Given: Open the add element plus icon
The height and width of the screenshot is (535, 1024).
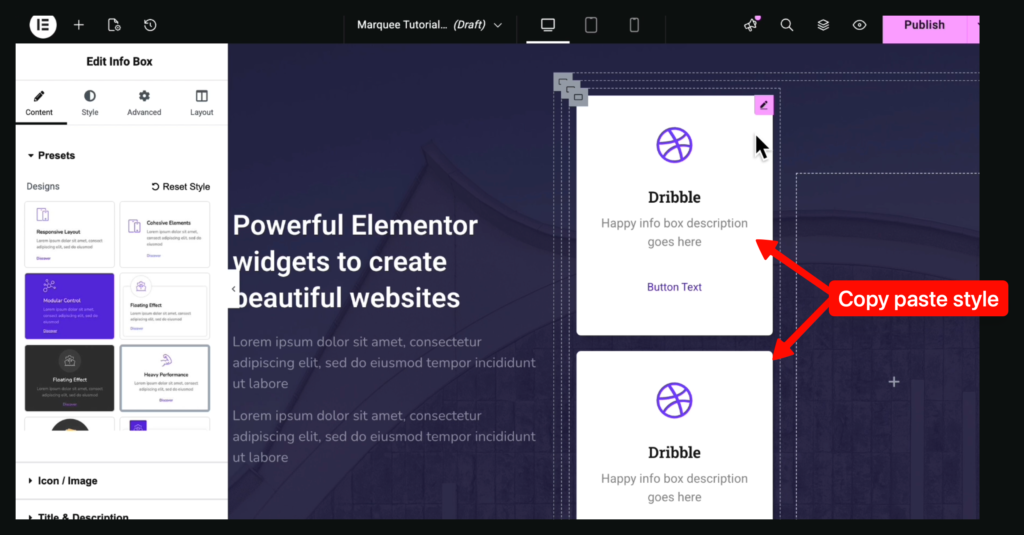Looking at the screenshot, I should click(x=79, y=25).
